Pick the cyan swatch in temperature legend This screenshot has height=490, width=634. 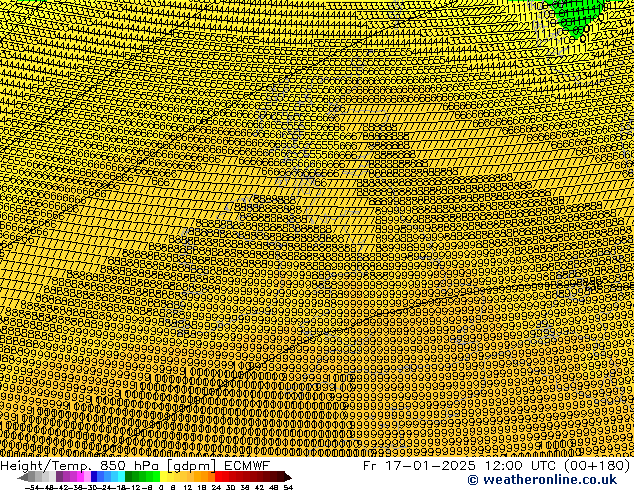[118, 476]
